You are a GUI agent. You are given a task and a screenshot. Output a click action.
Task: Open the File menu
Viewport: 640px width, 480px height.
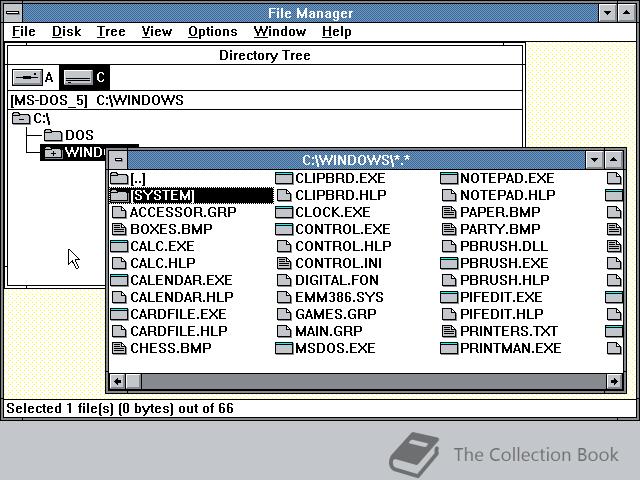click(x=24, y=31)
